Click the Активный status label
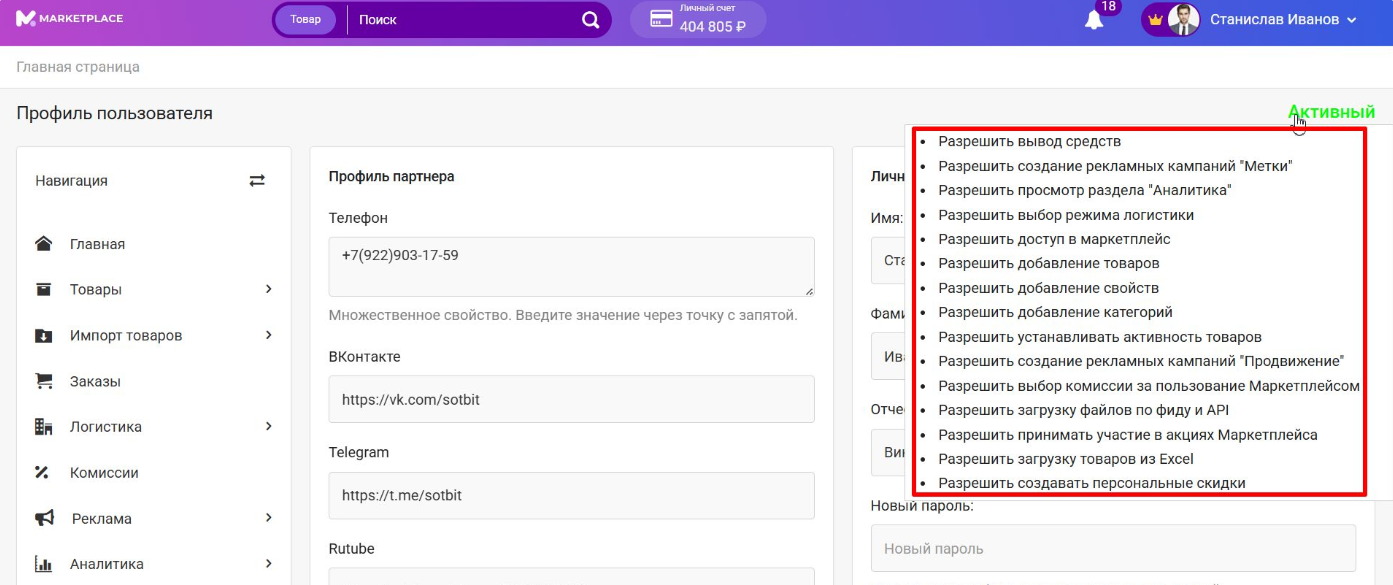This screenshot has height=585, width=1393. 1331,112
